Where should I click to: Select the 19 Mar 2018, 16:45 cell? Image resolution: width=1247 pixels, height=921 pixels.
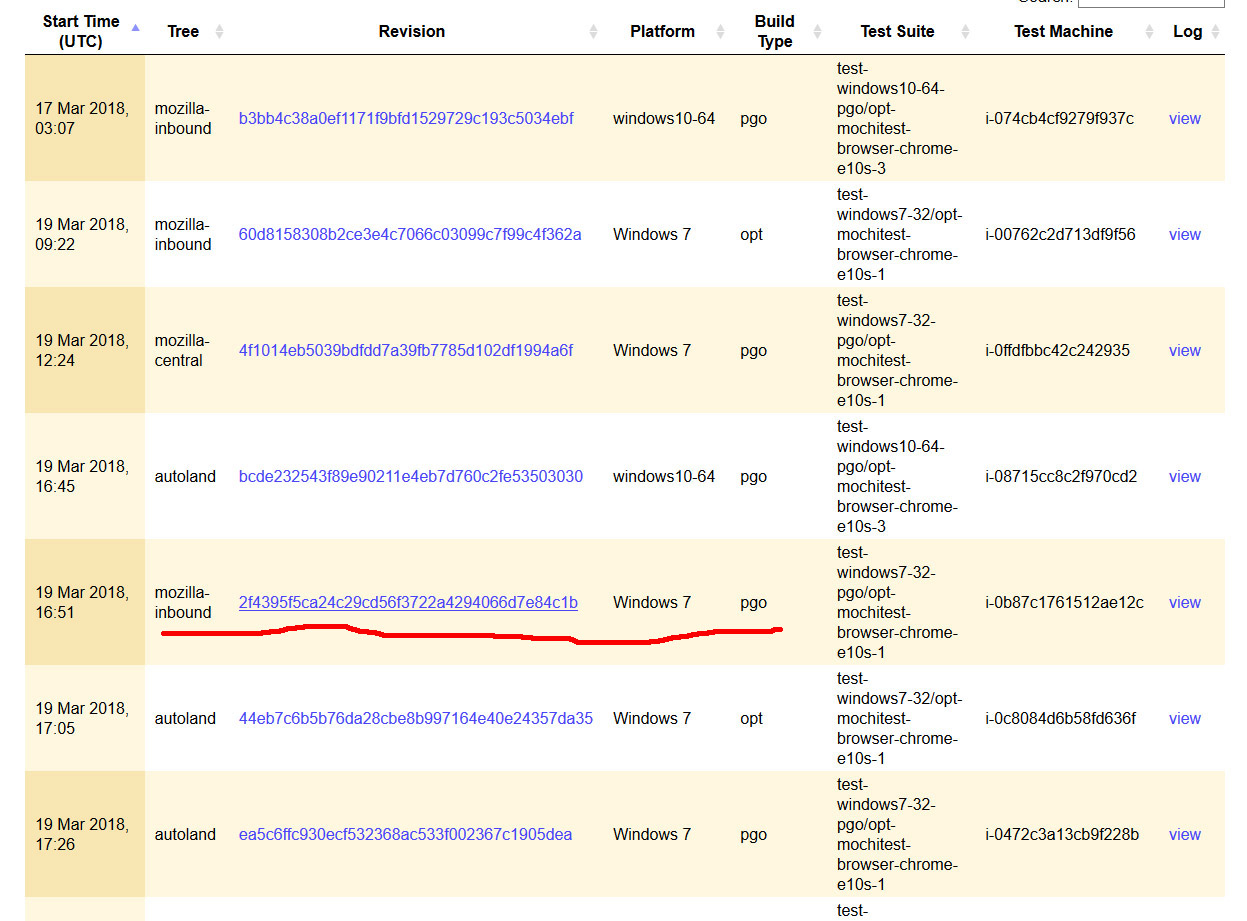pyautogui.click(x=85, y=476)
